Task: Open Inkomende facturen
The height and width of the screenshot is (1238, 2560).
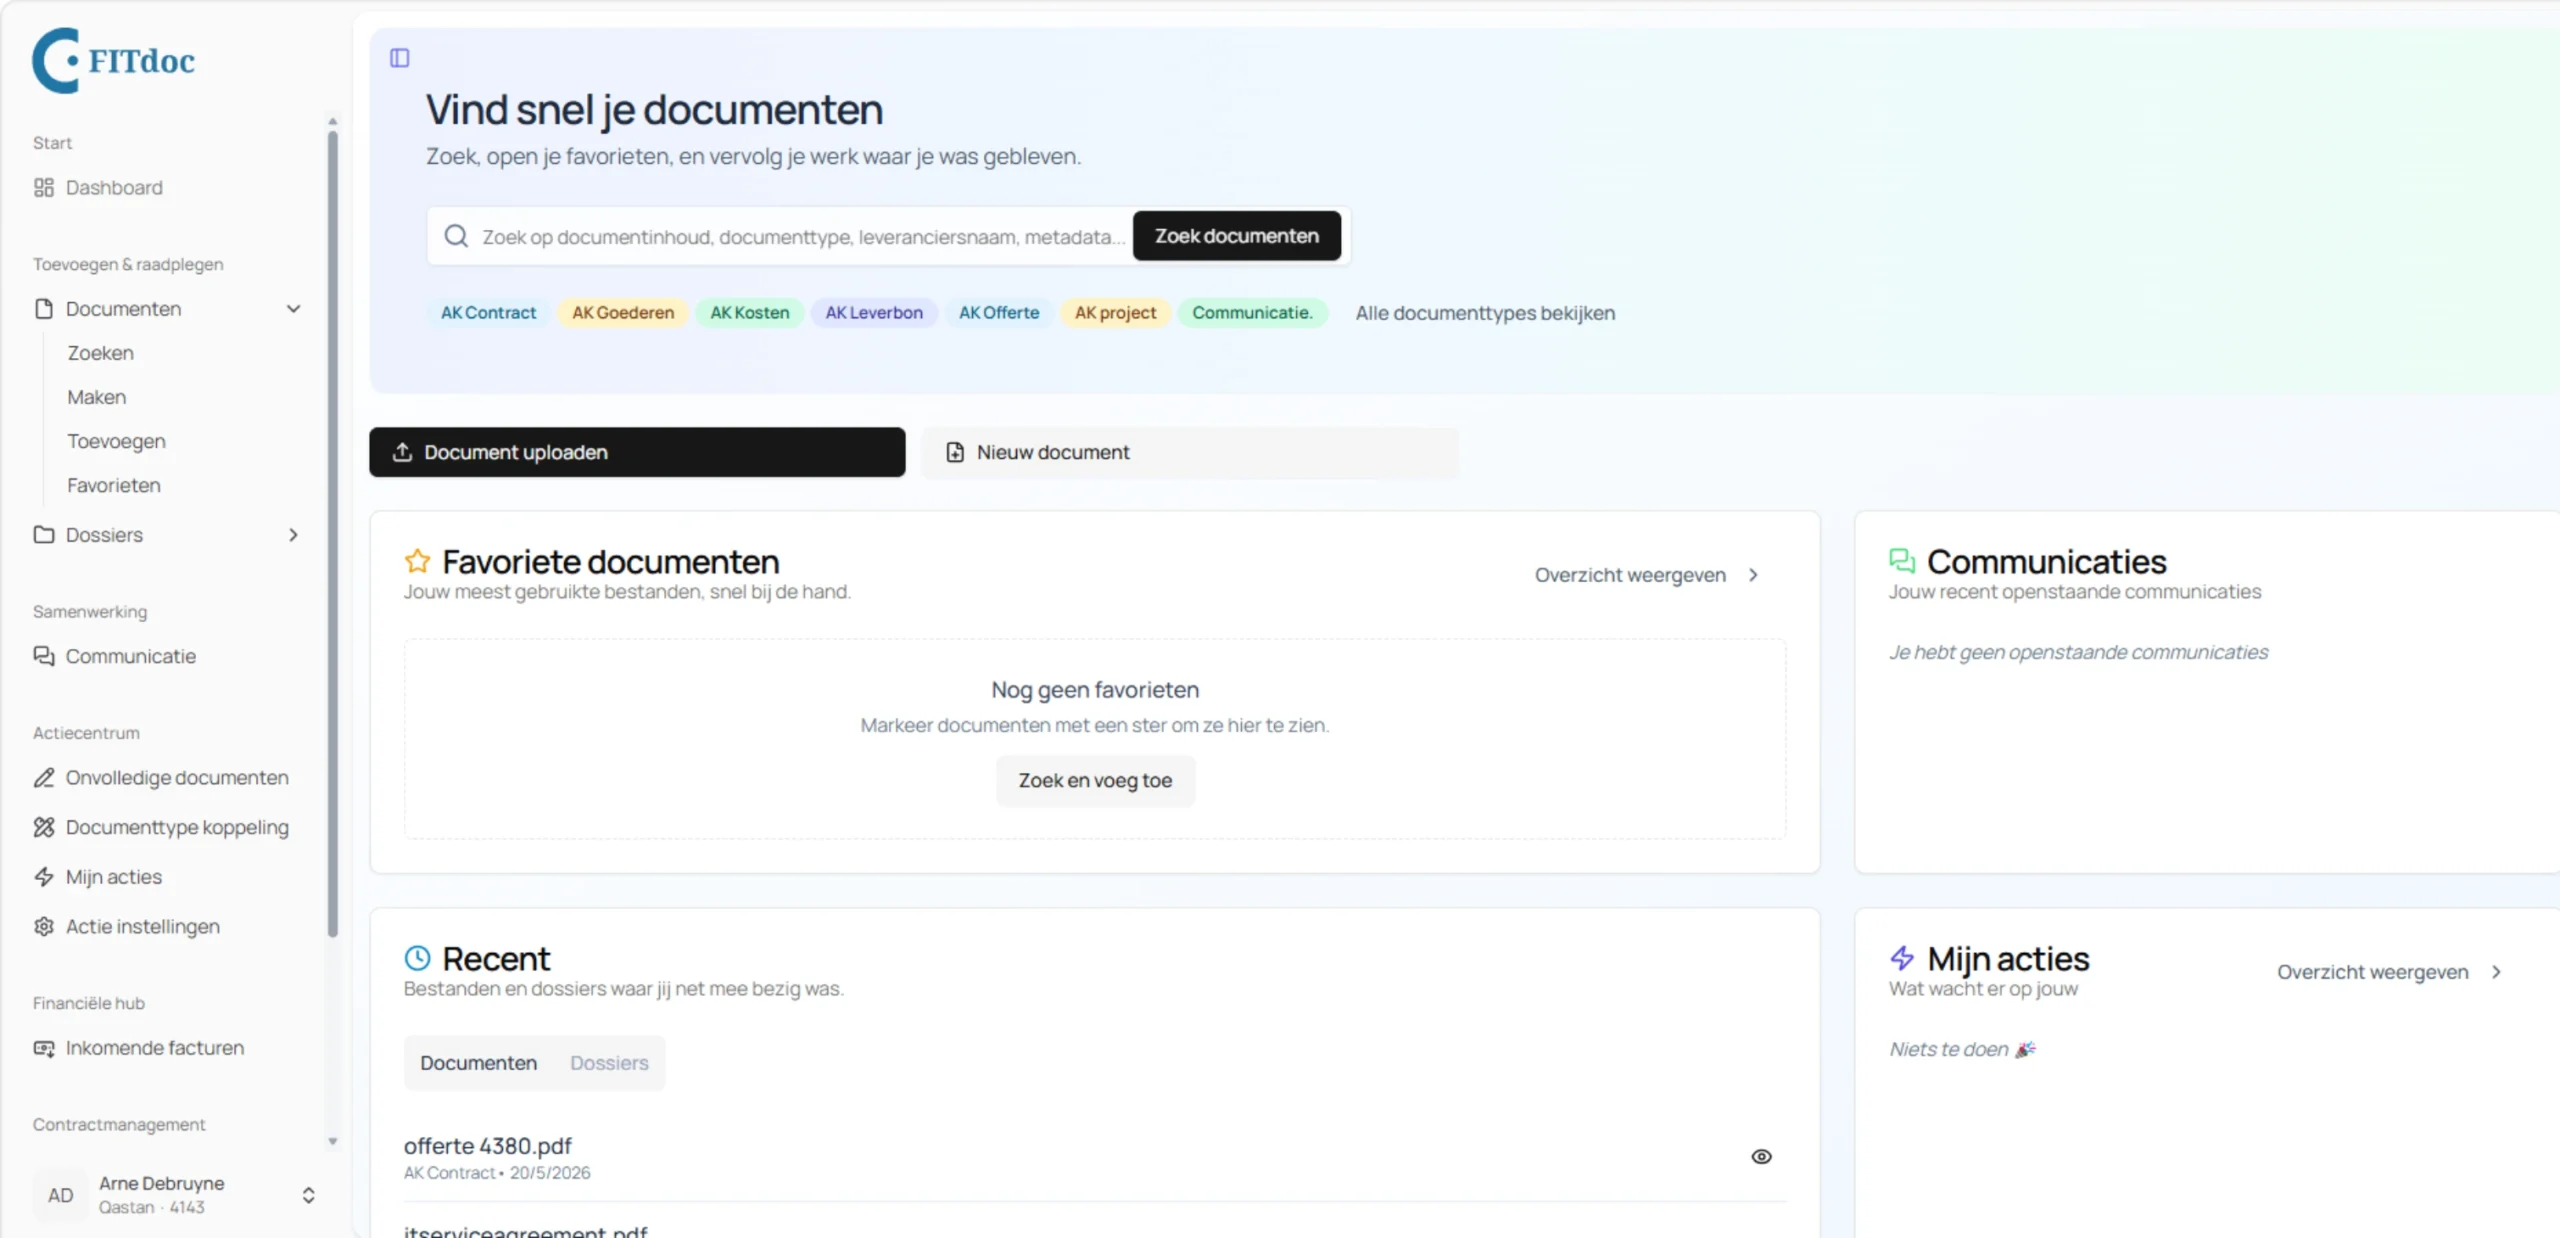Action: (139, 1048)
